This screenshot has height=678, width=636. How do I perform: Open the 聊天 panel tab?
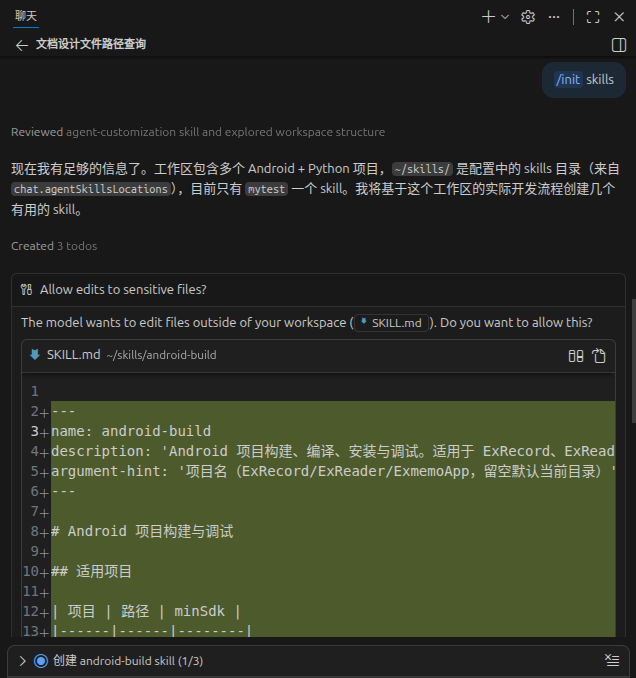(x=26, y=16)
